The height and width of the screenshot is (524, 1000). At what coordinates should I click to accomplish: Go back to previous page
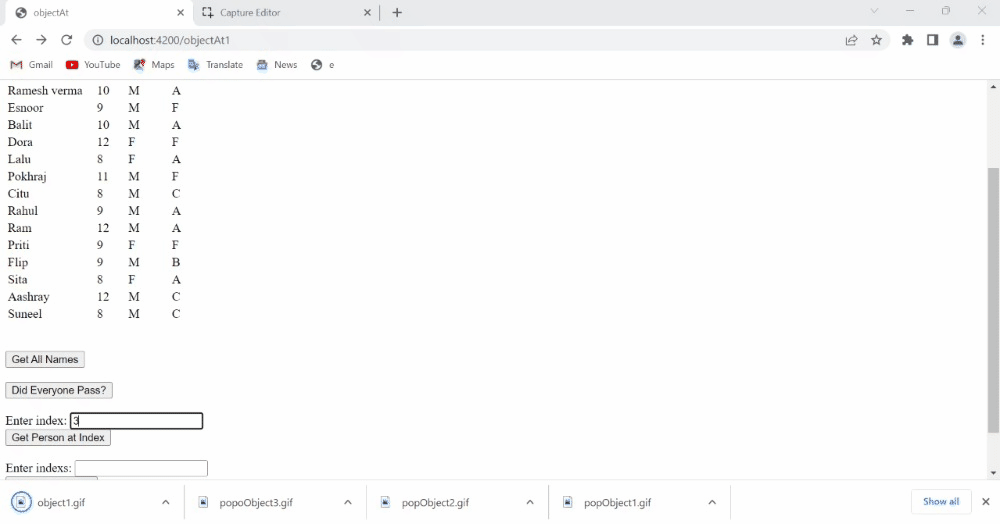point(17,40)
